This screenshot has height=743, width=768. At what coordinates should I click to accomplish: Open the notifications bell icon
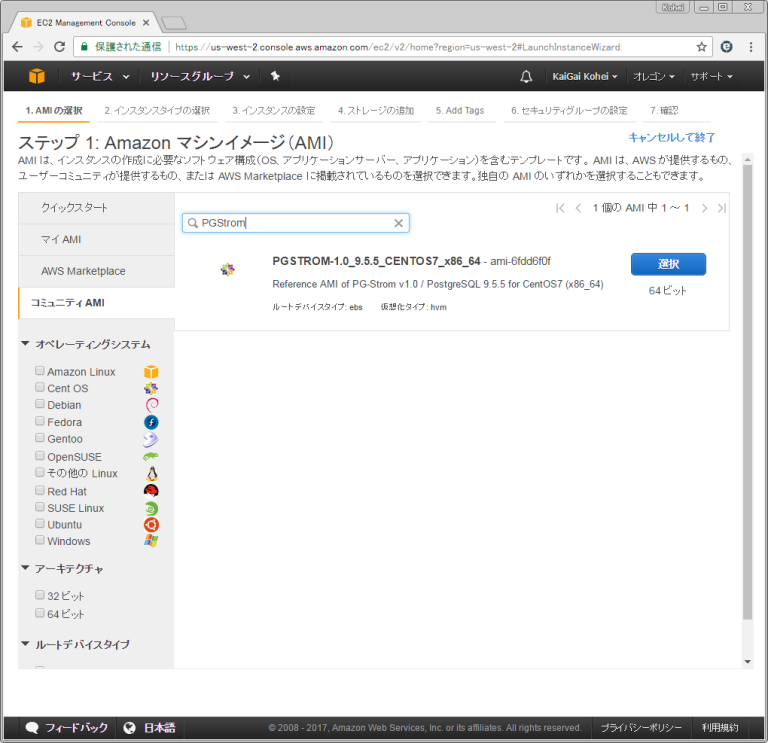(x=526, y=76)
